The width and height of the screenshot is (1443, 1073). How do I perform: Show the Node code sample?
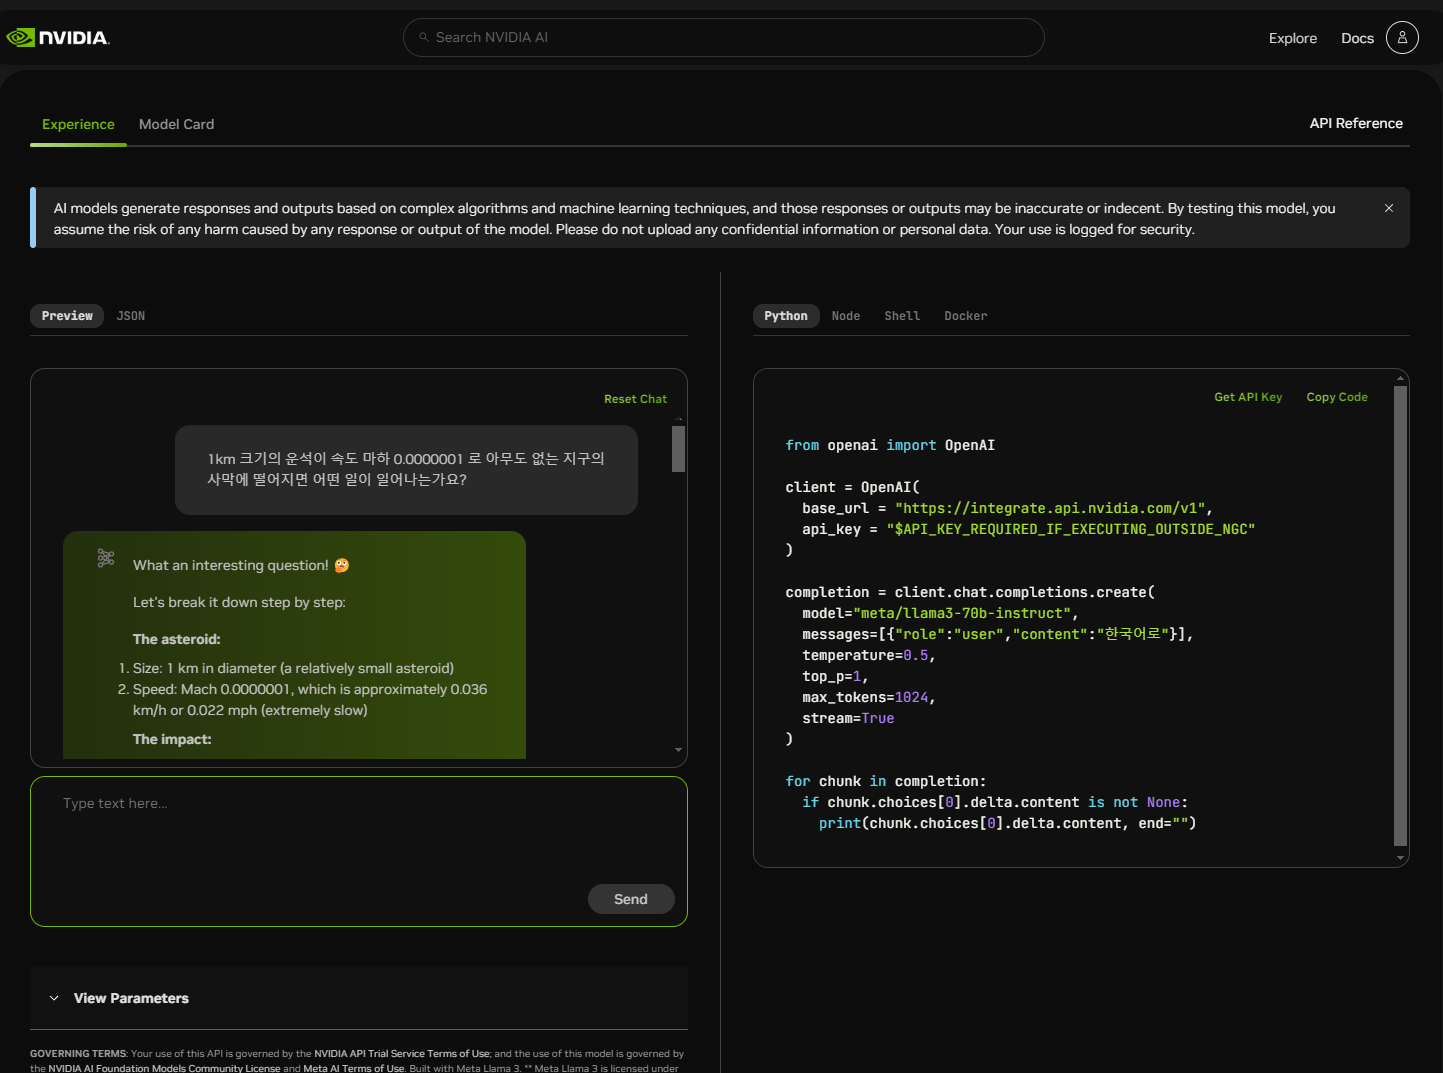pos(846,316)
